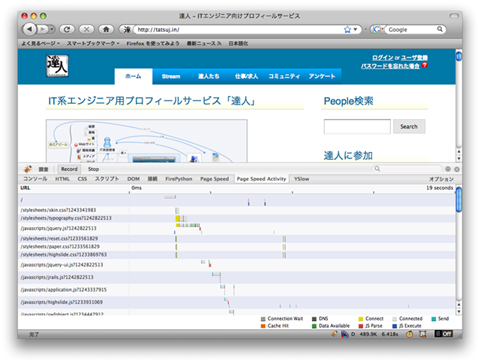This screenshot has width=480, height=363.
Task: Open the mind-map diagram image
Action: tap(147, 141)
